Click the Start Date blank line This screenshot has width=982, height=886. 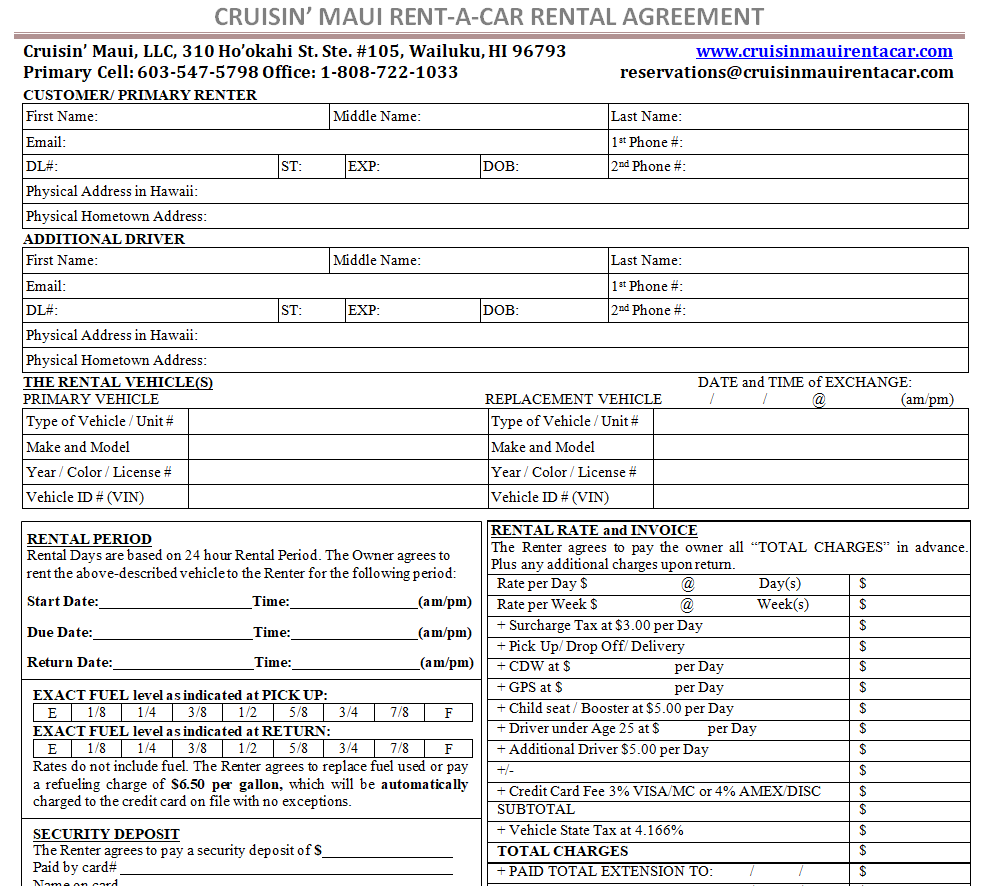175,602
